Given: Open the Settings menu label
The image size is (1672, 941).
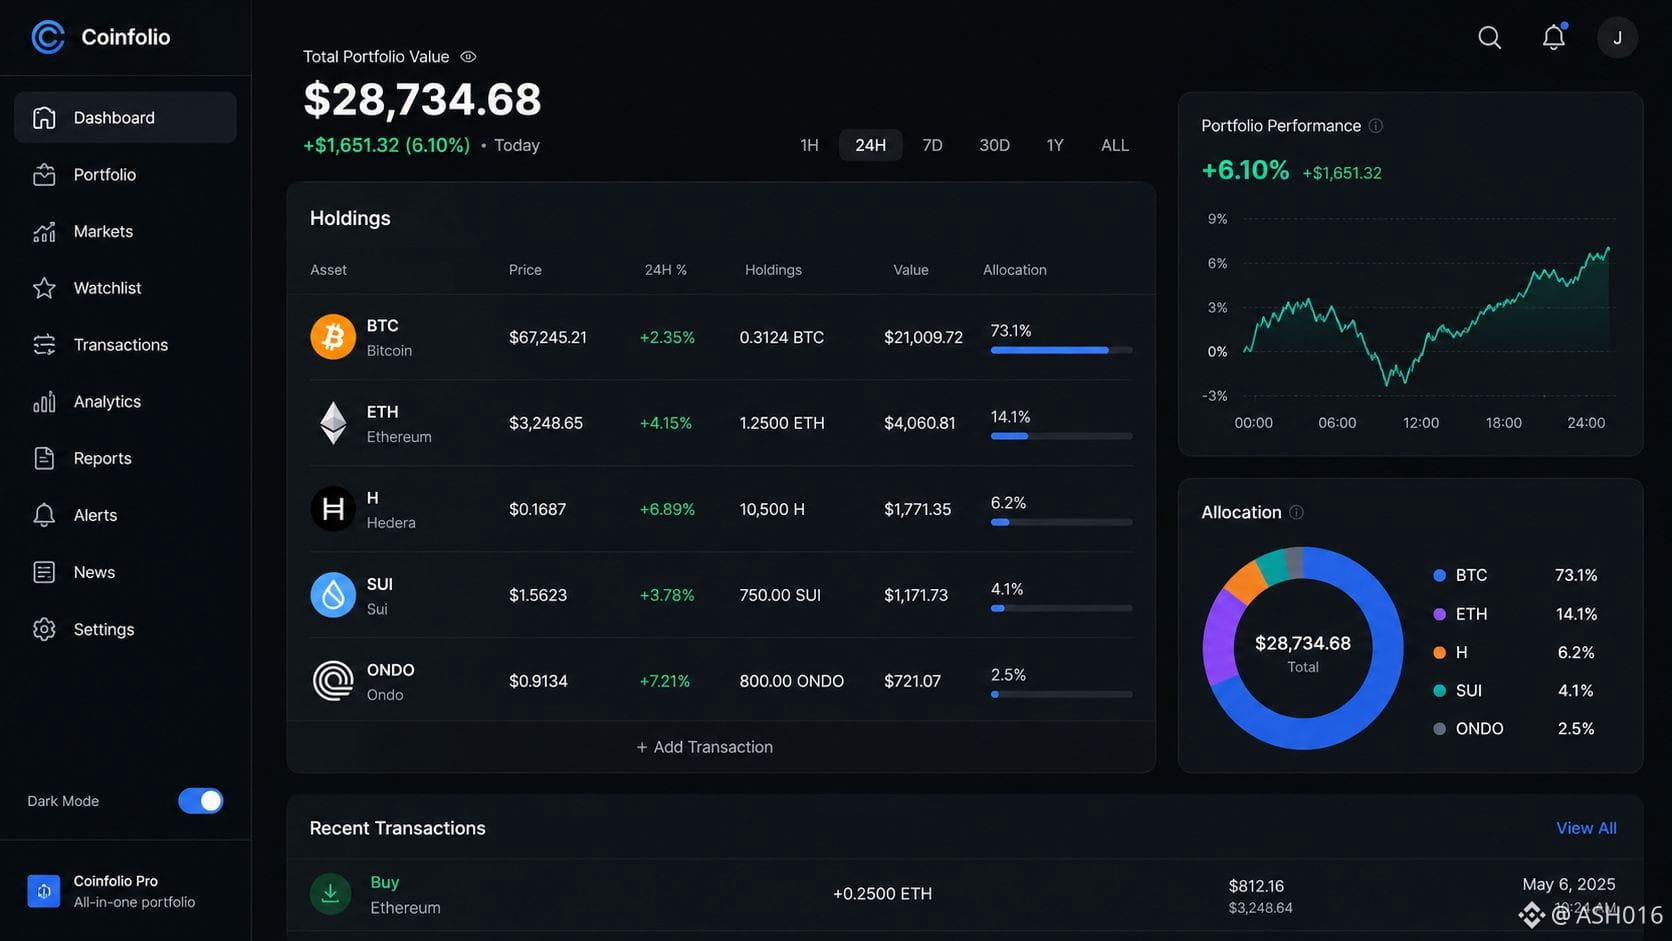Looking at the screenshot, I should [104, 629].
